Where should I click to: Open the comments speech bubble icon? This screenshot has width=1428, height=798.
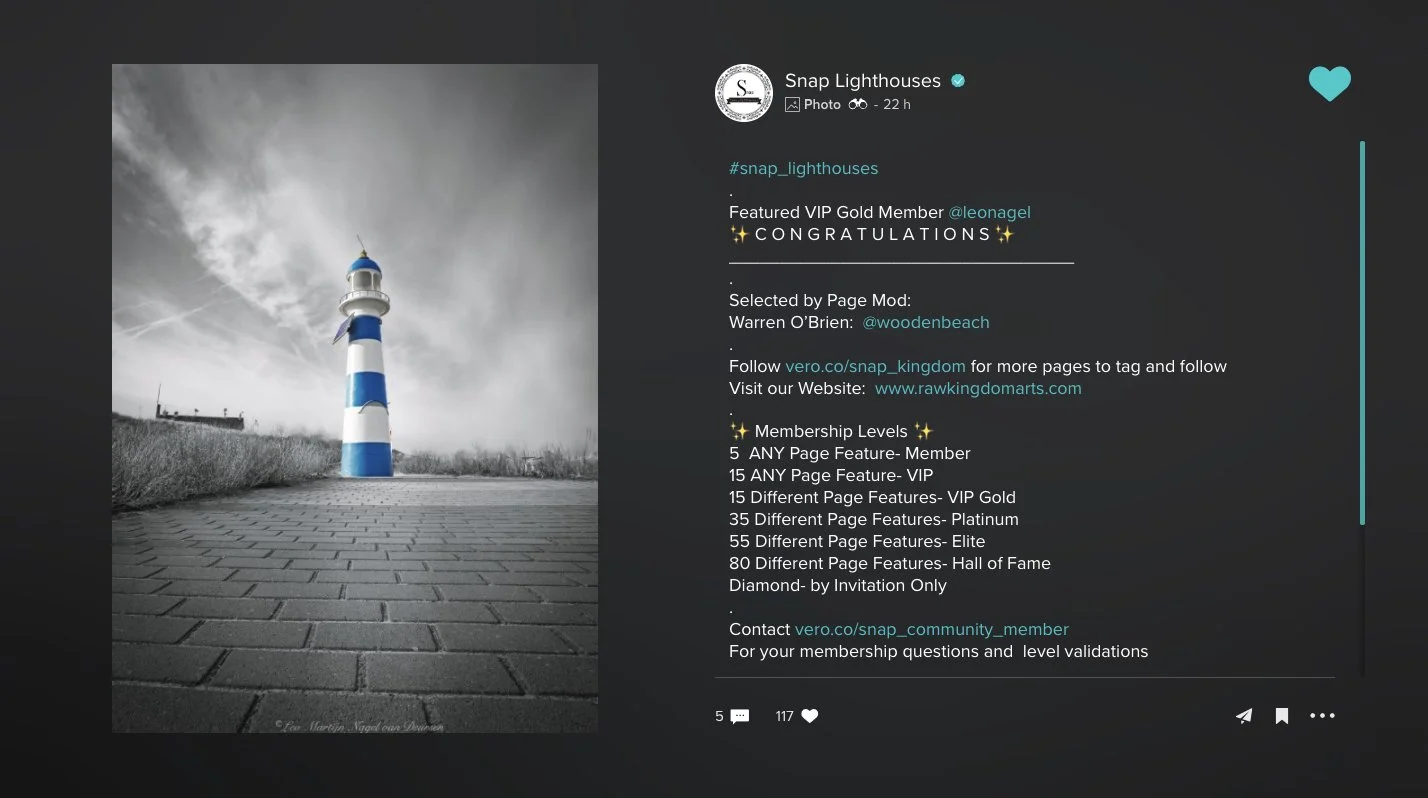click(740, 716)
